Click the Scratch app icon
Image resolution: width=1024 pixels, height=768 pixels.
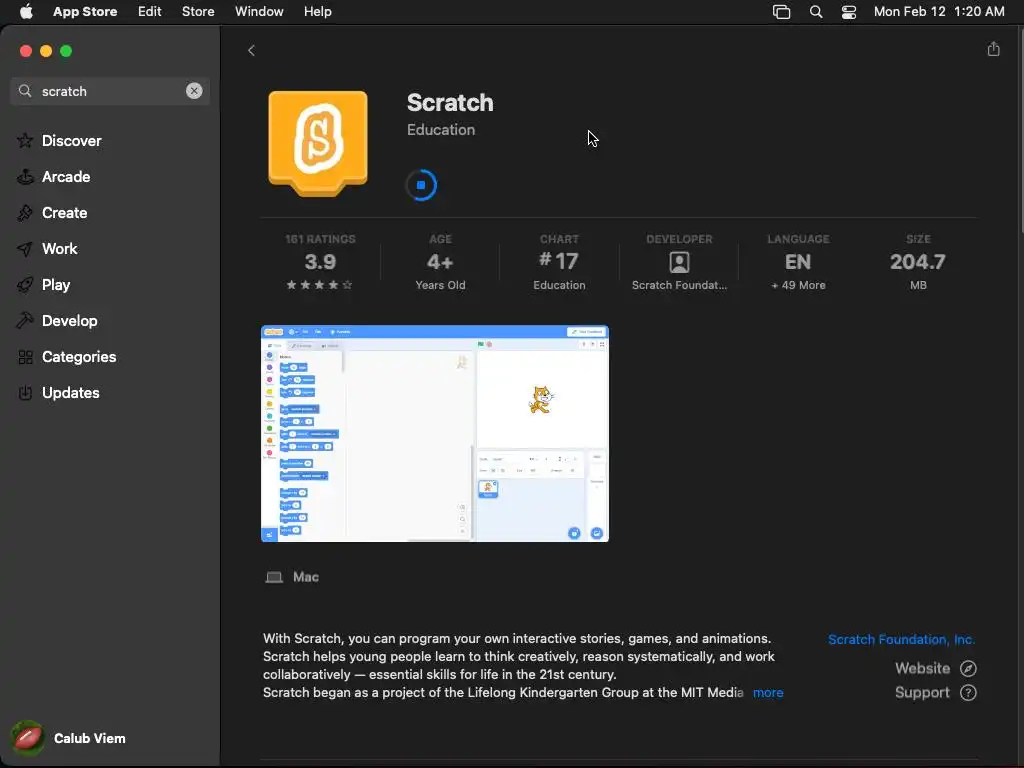click(318, 143)
